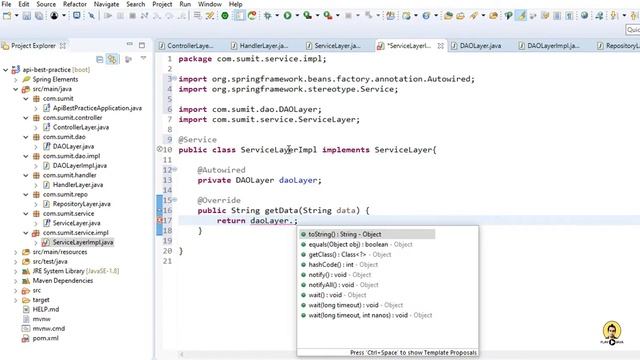The image size is (640, 360).
Task: Click the Search flashlight toolbar icon
Action: (x=473, y=16)
